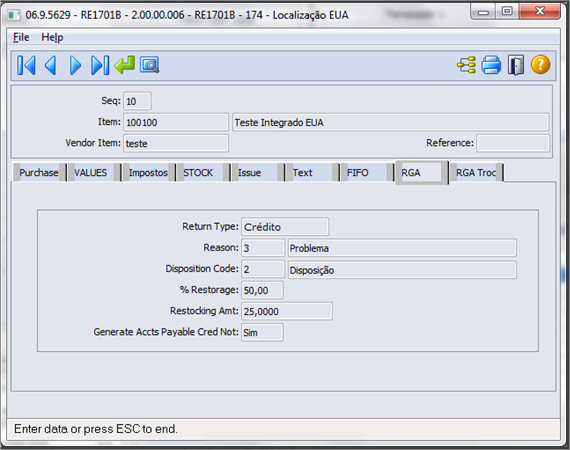Switch to the Purchase tab
The image size is (570, 450).
click(x=39, y=172)
